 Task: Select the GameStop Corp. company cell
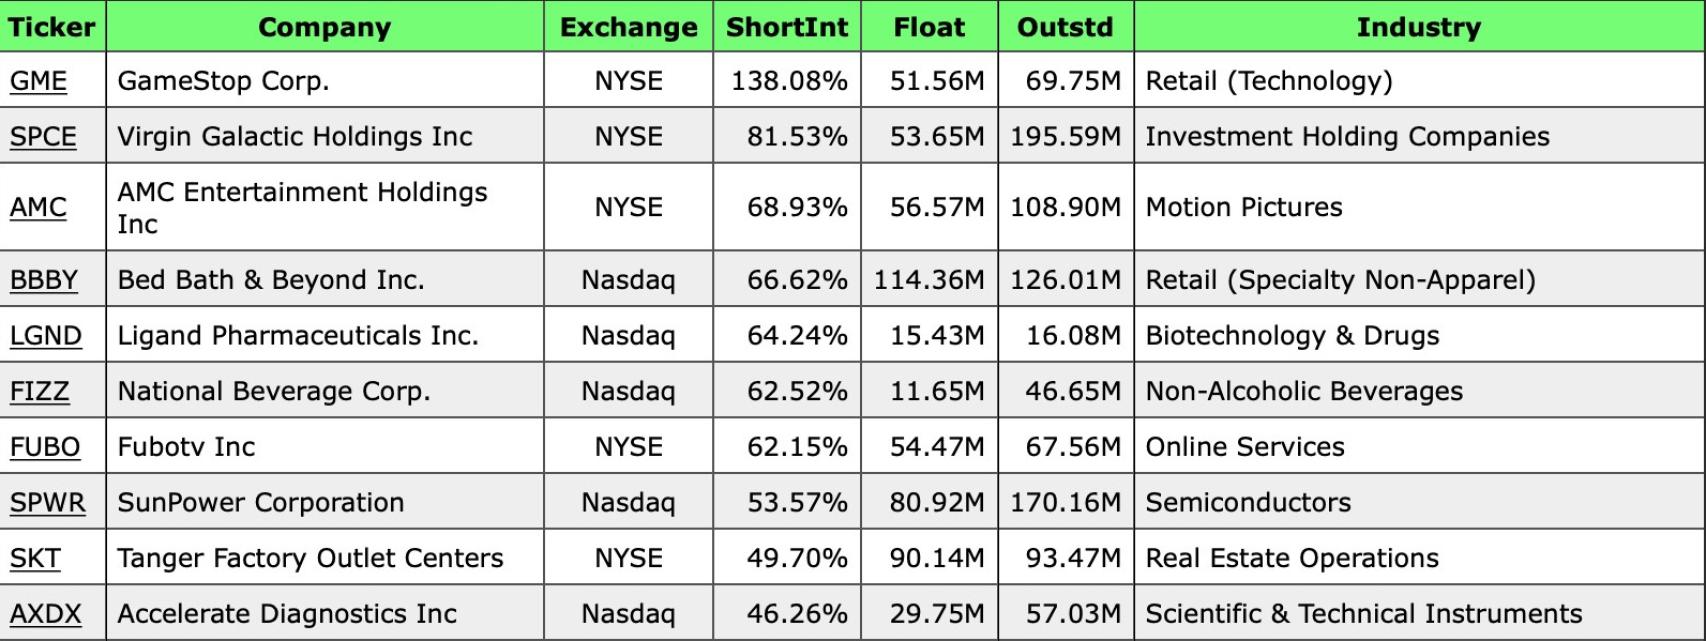point(223,81)
